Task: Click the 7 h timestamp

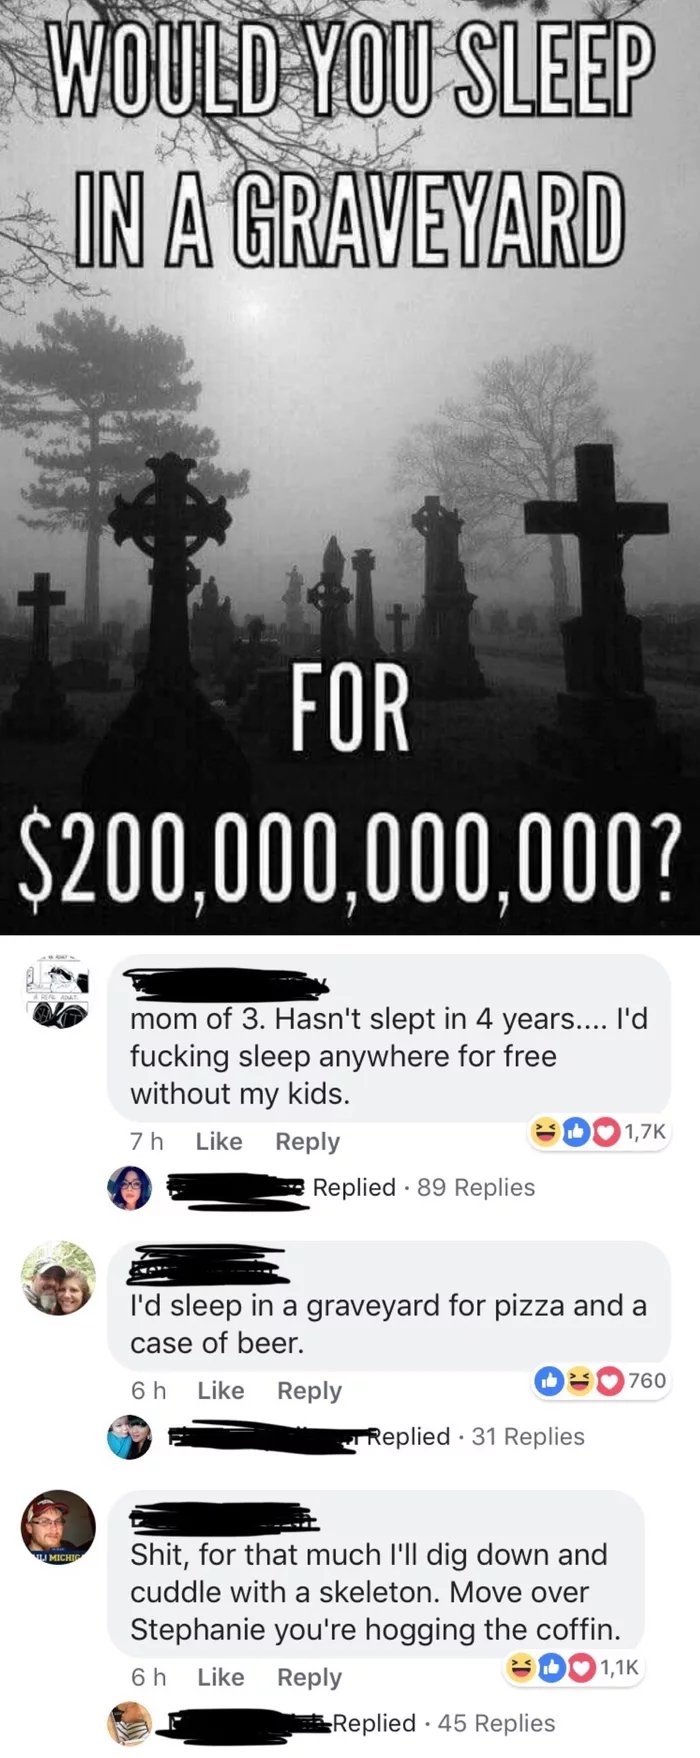Action: click(146, 1141)
